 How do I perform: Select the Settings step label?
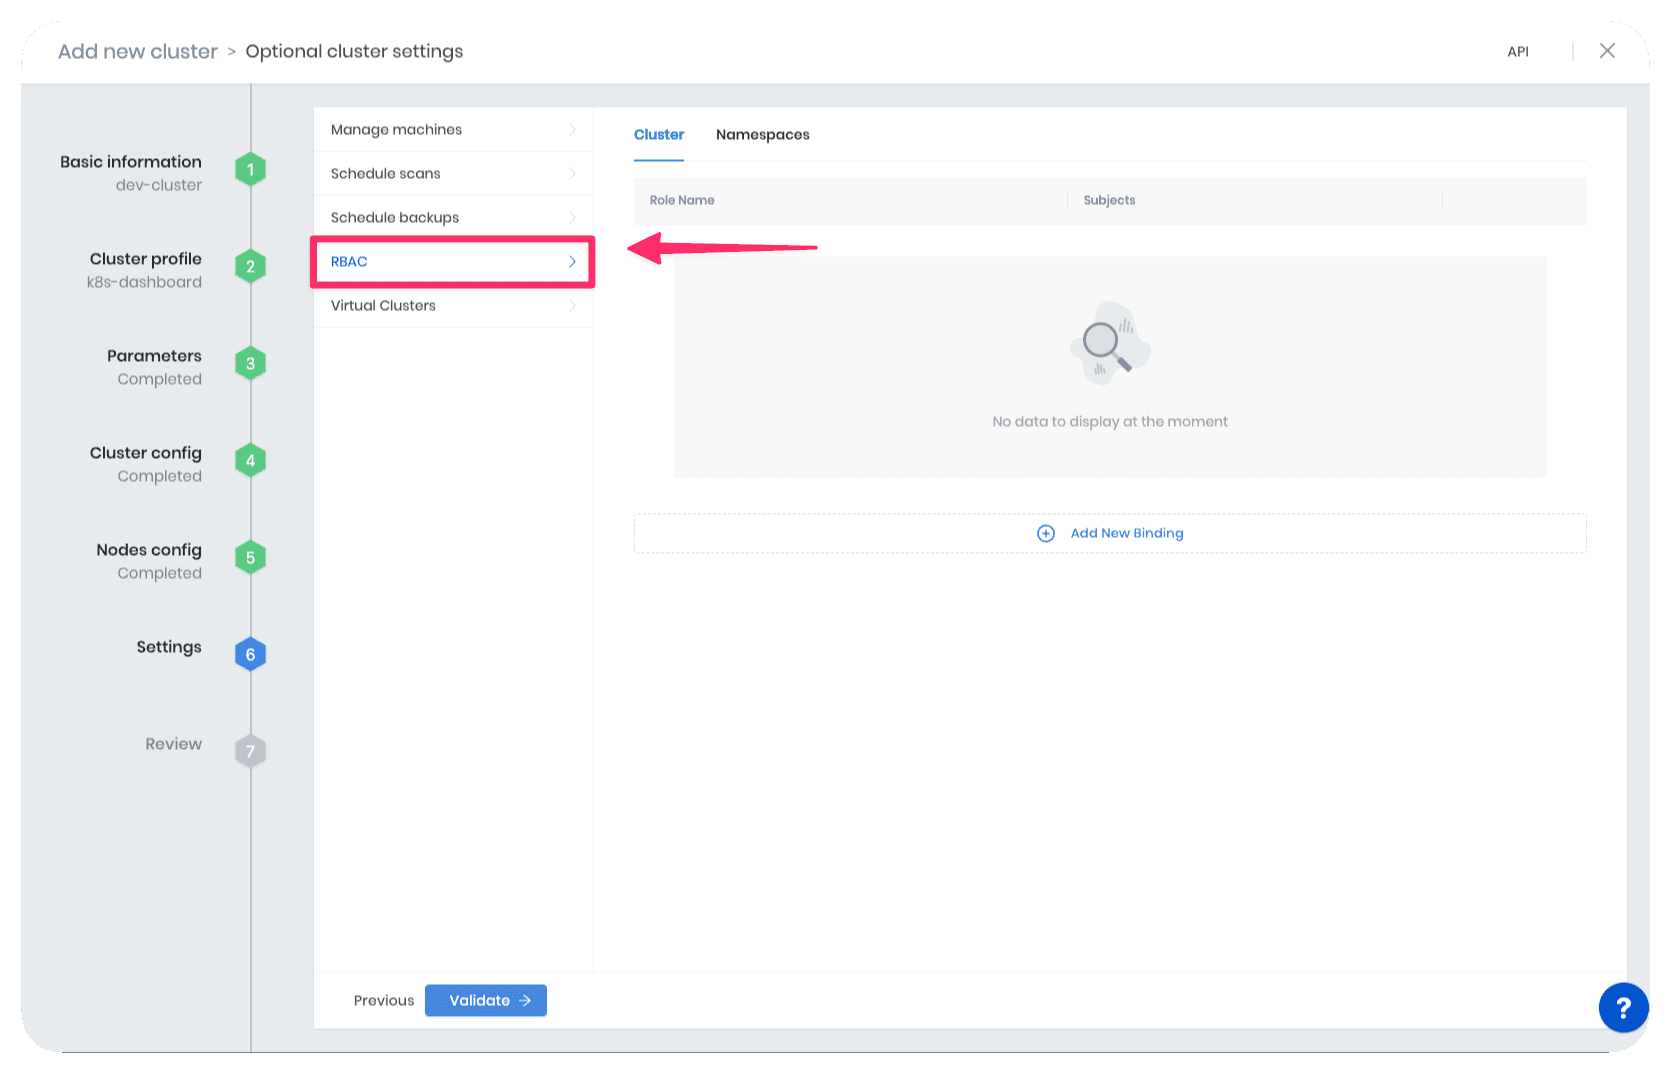[169, 646]
